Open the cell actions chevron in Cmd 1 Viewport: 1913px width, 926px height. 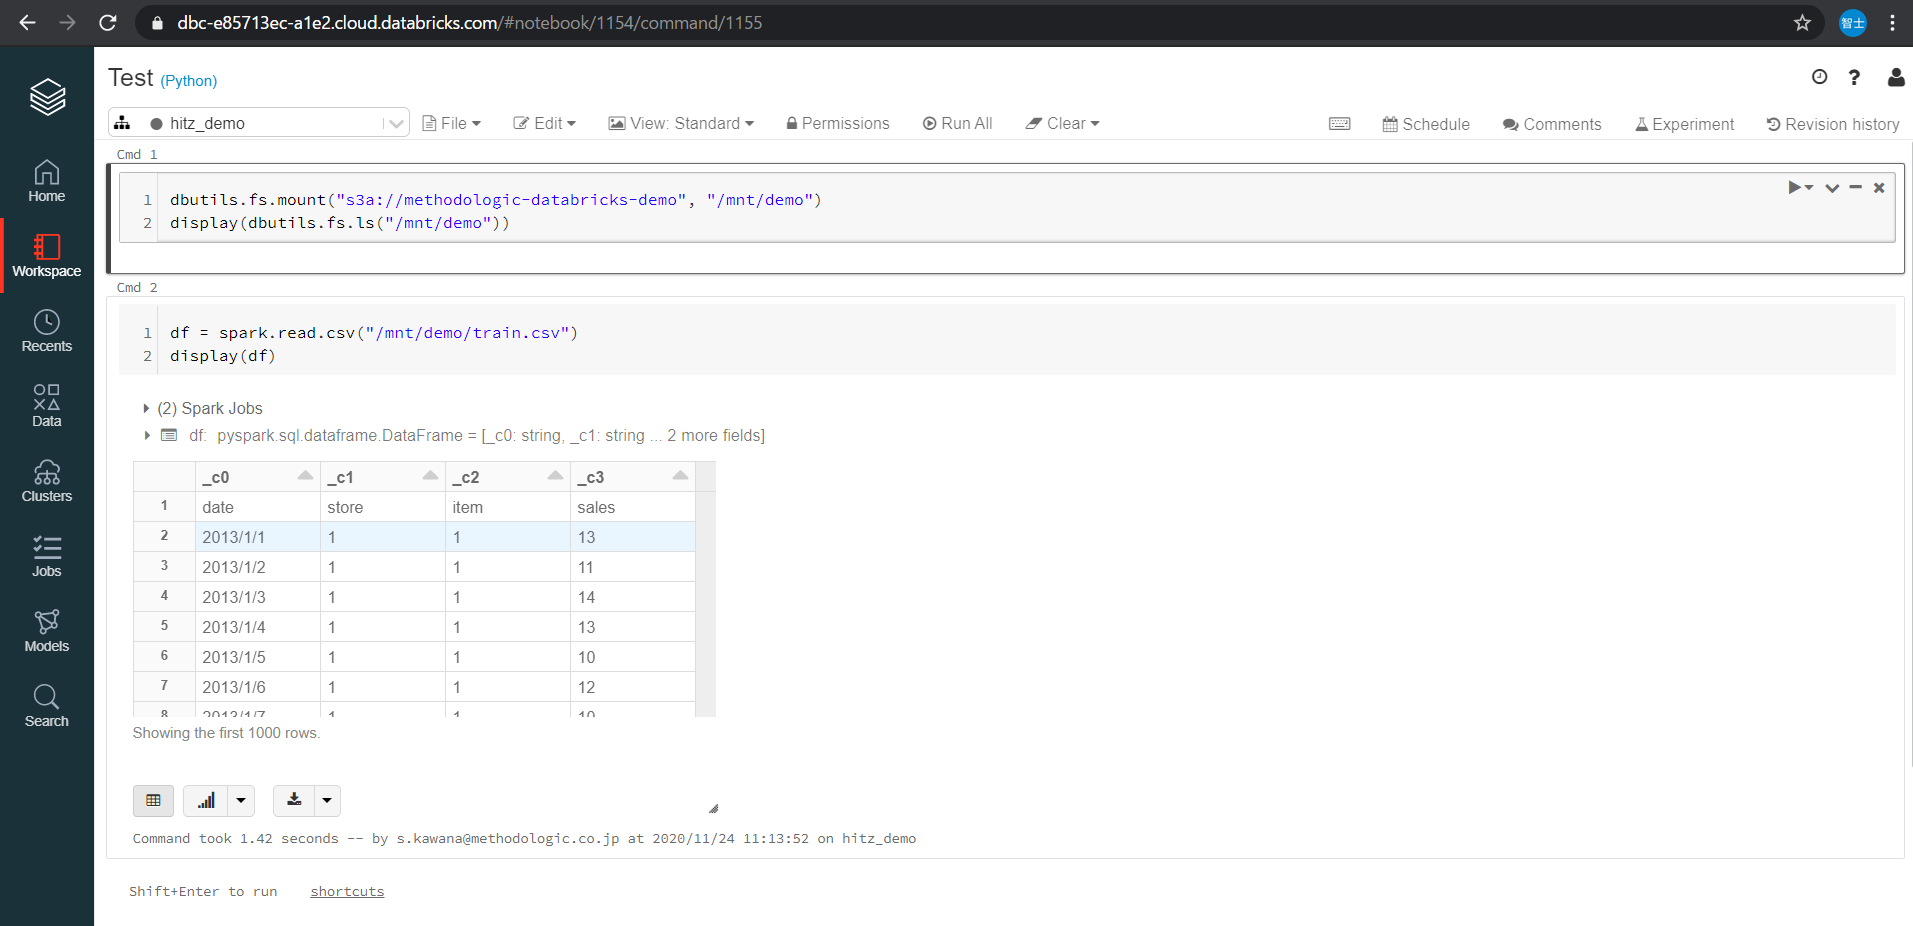click(x=1832, y=187)
